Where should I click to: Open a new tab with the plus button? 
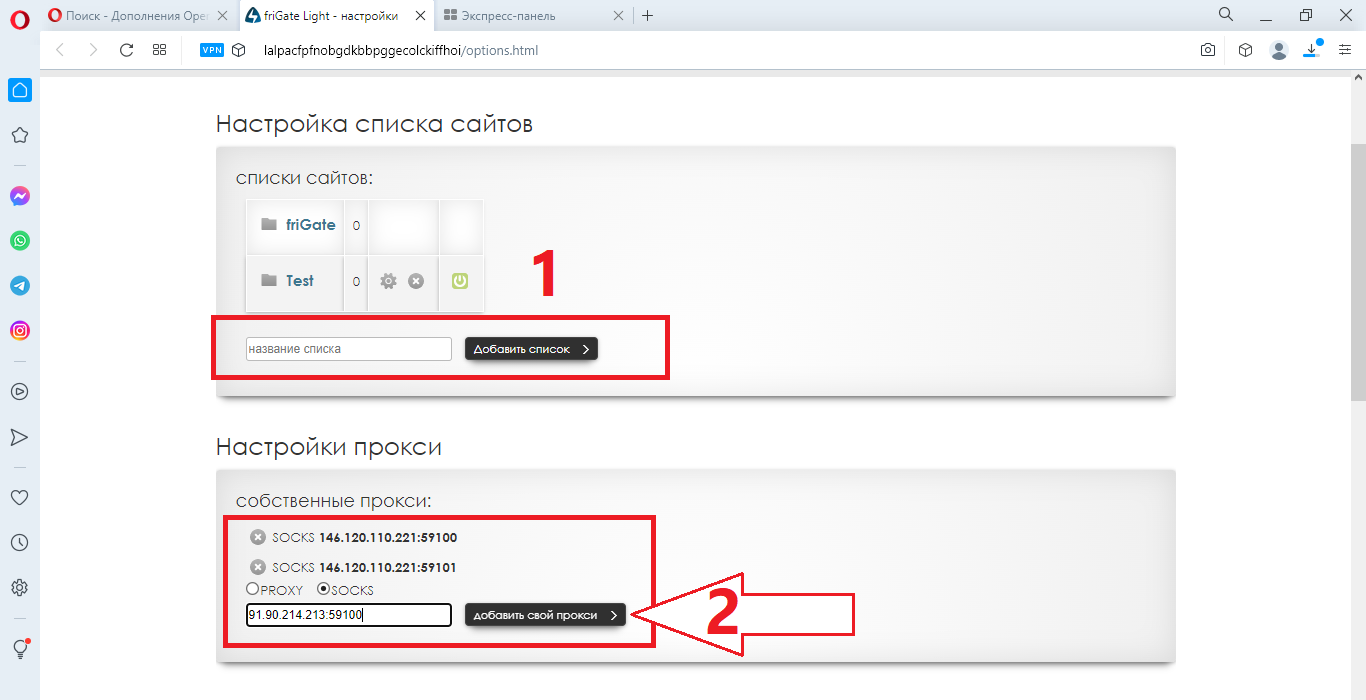coord(648,15)
